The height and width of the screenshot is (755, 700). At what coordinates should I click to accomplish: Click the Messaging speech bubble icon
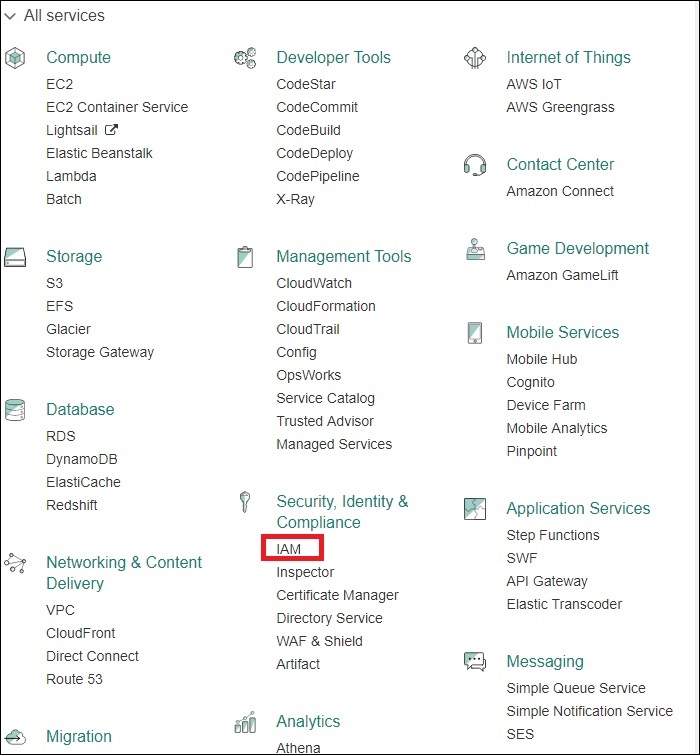[x=475, y=662]
